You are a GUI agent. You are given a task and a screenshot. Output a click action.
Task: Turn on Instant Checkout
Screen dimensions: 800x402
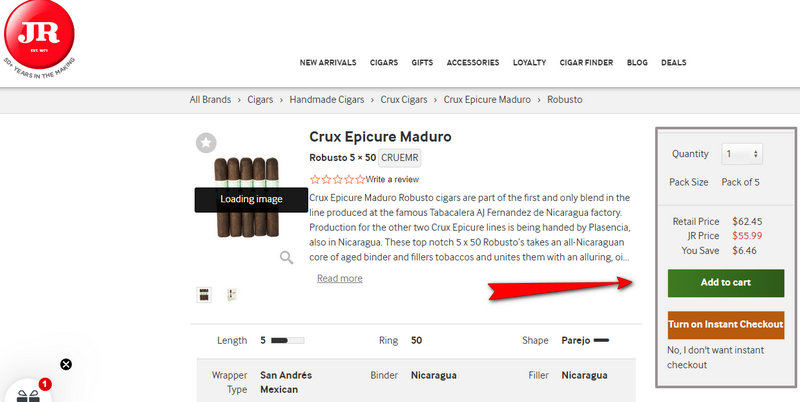pyautogui.click(x=725, y=326)
